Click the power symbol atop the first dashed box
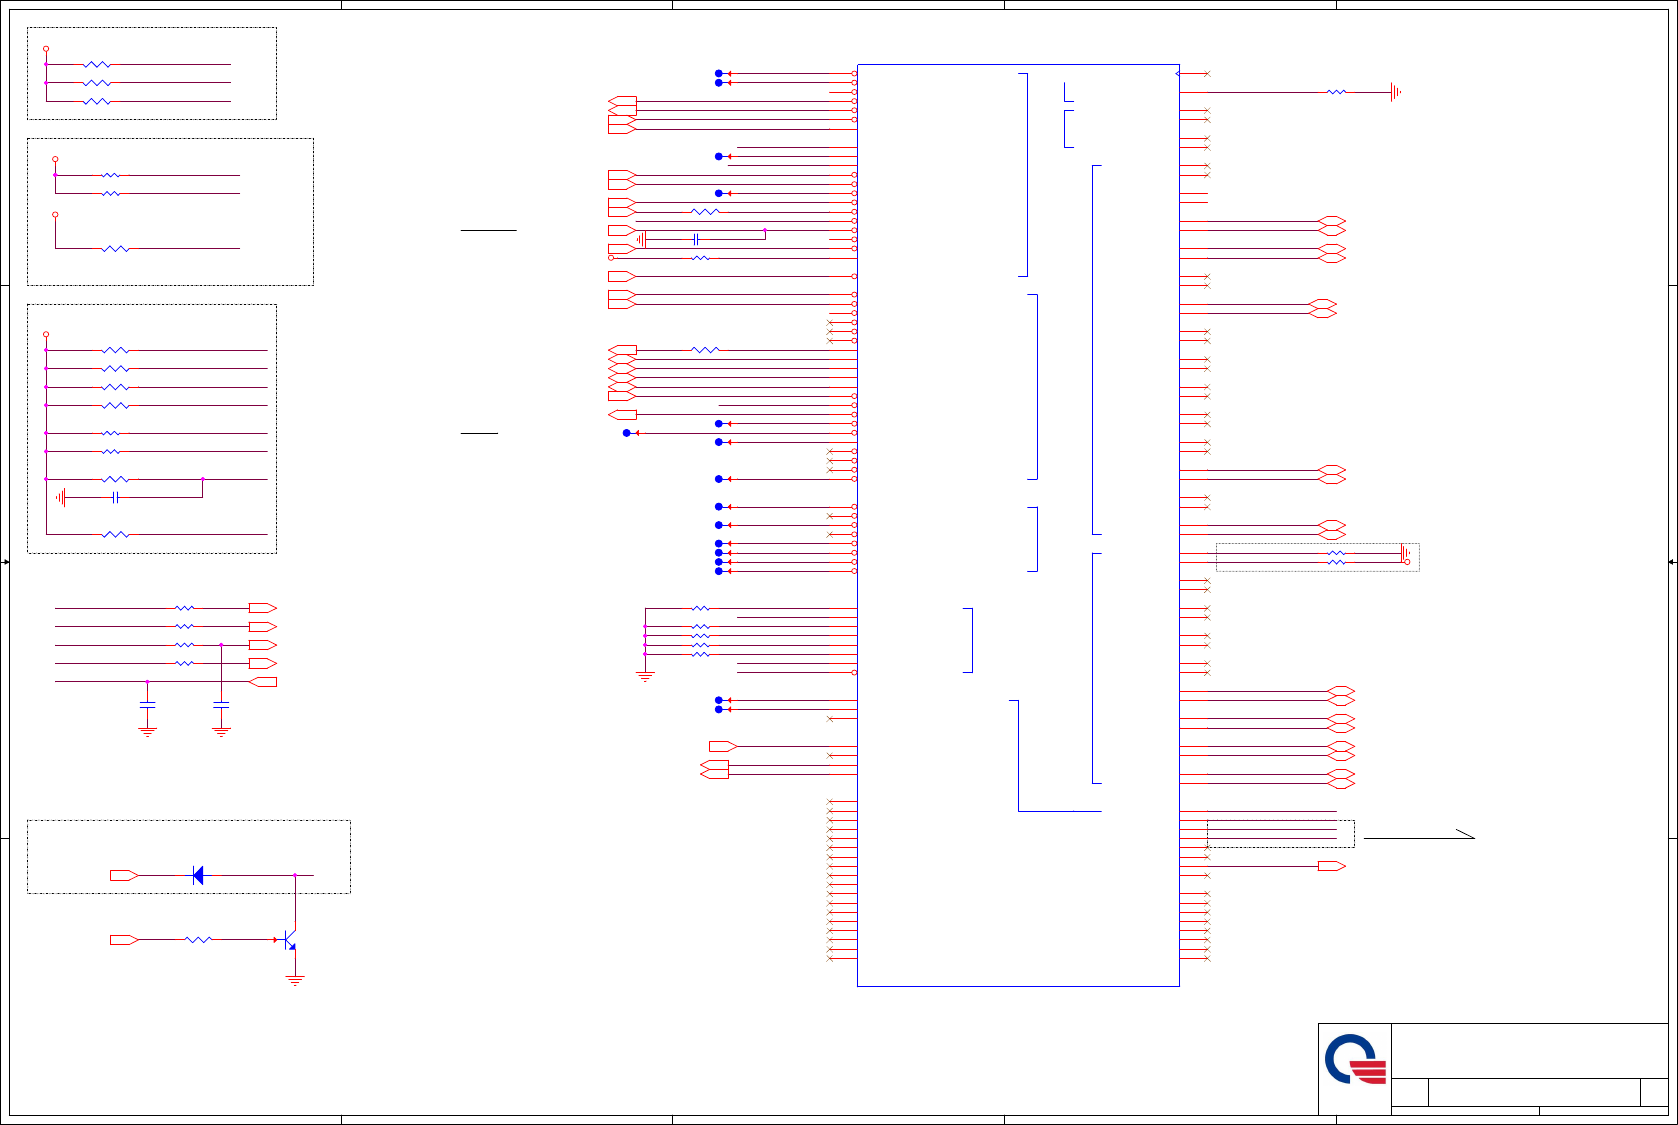Screen dimensions: 1678x1125 [46, 49]
